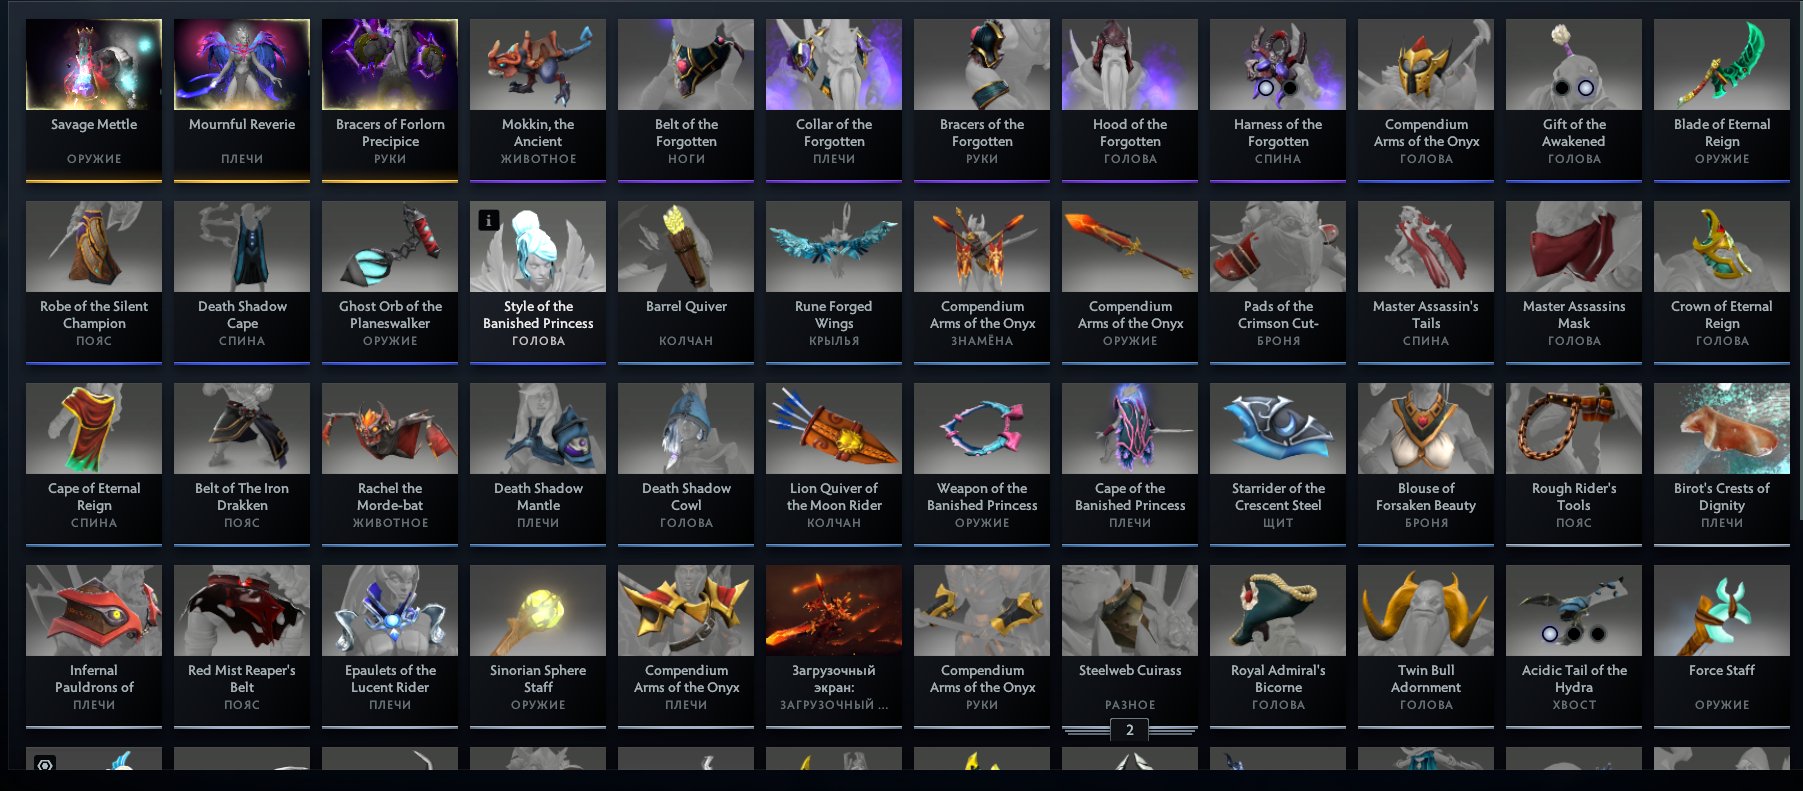Pick the Blade of Eternal Reign icon
1803x791 pixels.
pos(1722,65)
